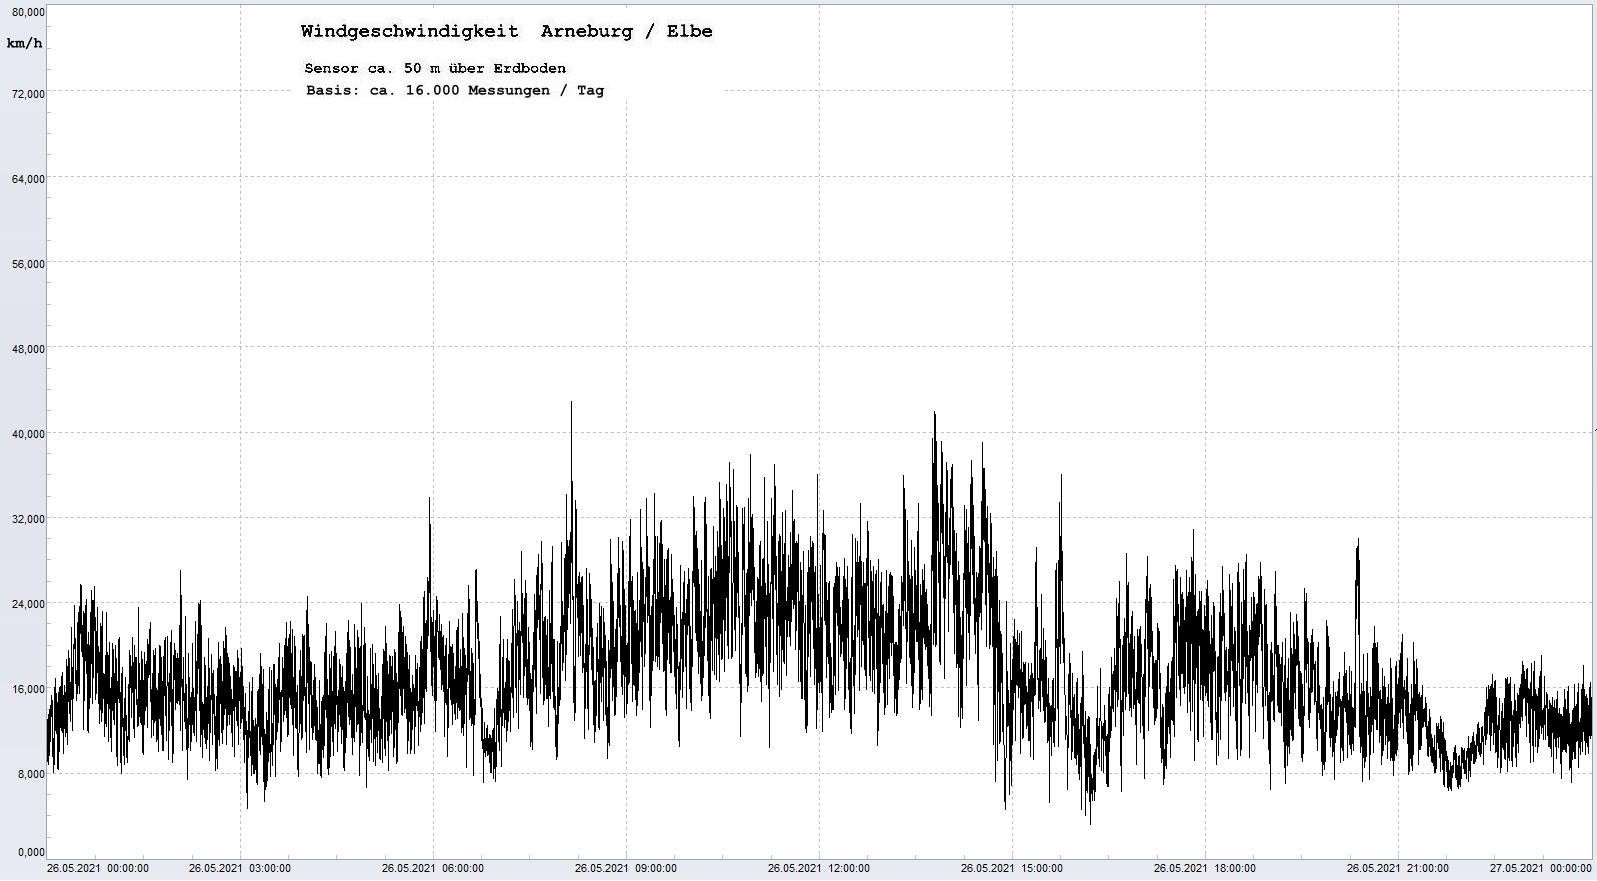Click the highest wind peak before 09:00
1597x881 pixels.
(571, 404)
